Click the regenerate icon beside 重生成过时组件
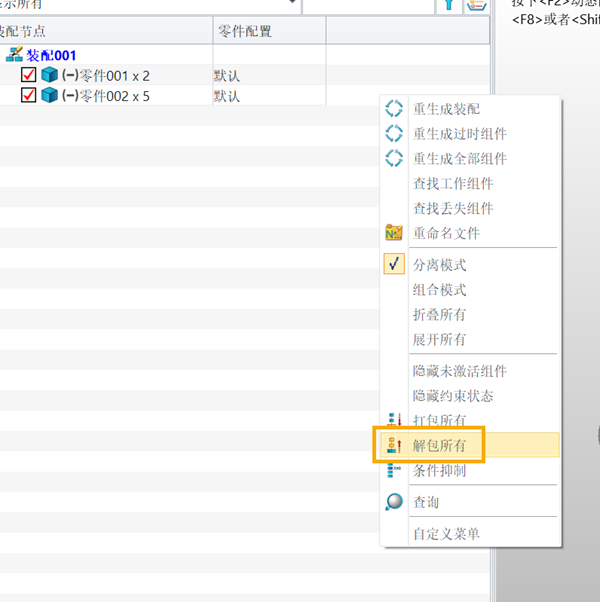600x602 pixels. [x=394, y=134]
